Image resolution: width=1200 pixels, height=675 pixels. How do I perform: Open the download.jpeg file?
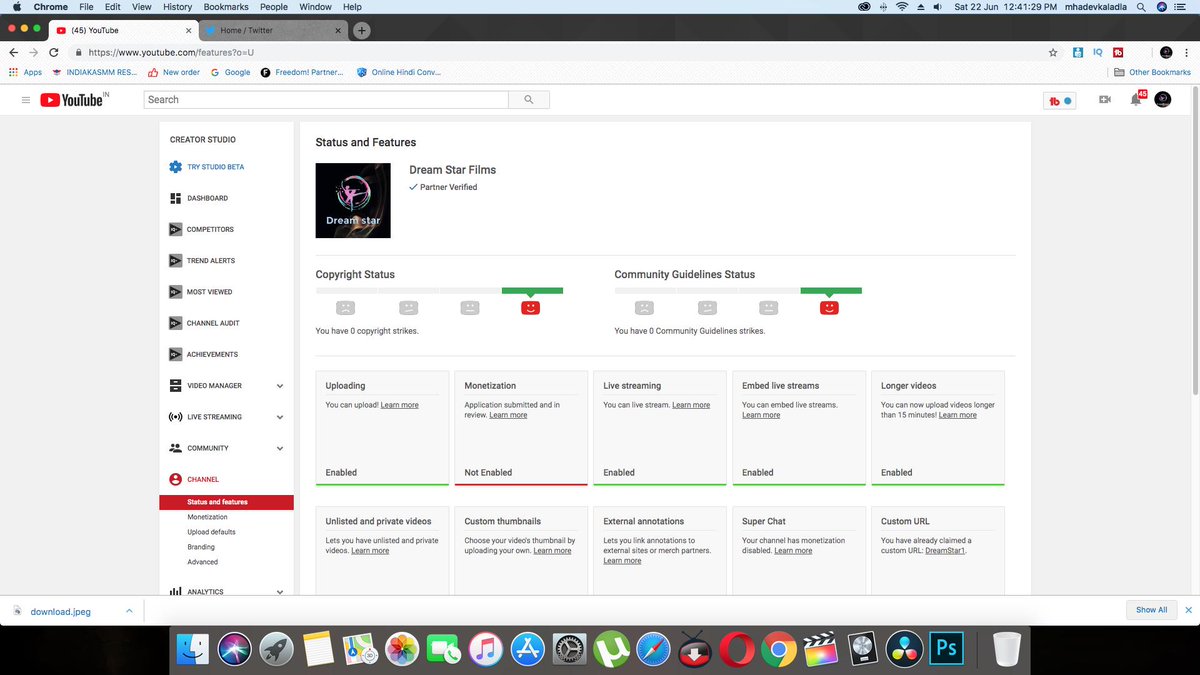coord(60,611)
